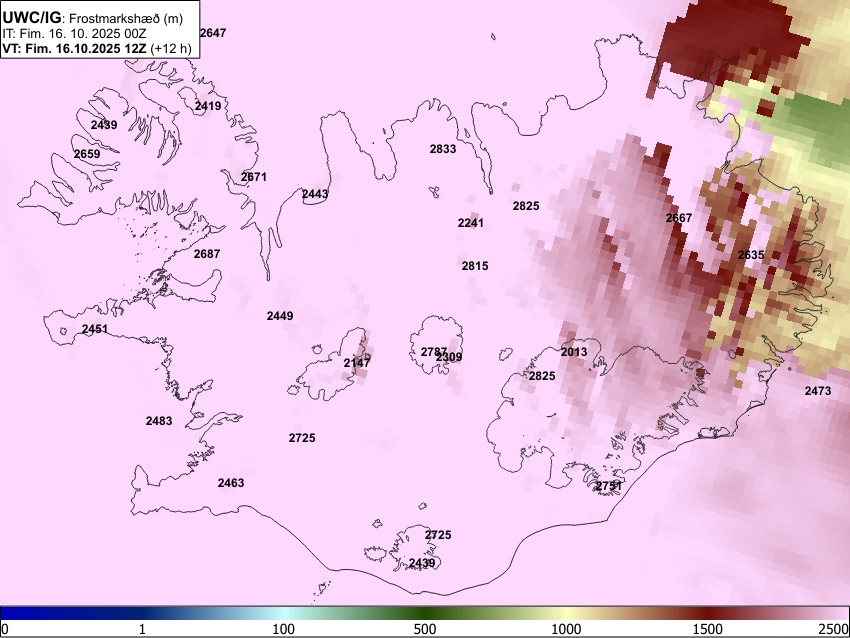Click the map value 2687
This screenshot has width=850, height=638.
207,254
